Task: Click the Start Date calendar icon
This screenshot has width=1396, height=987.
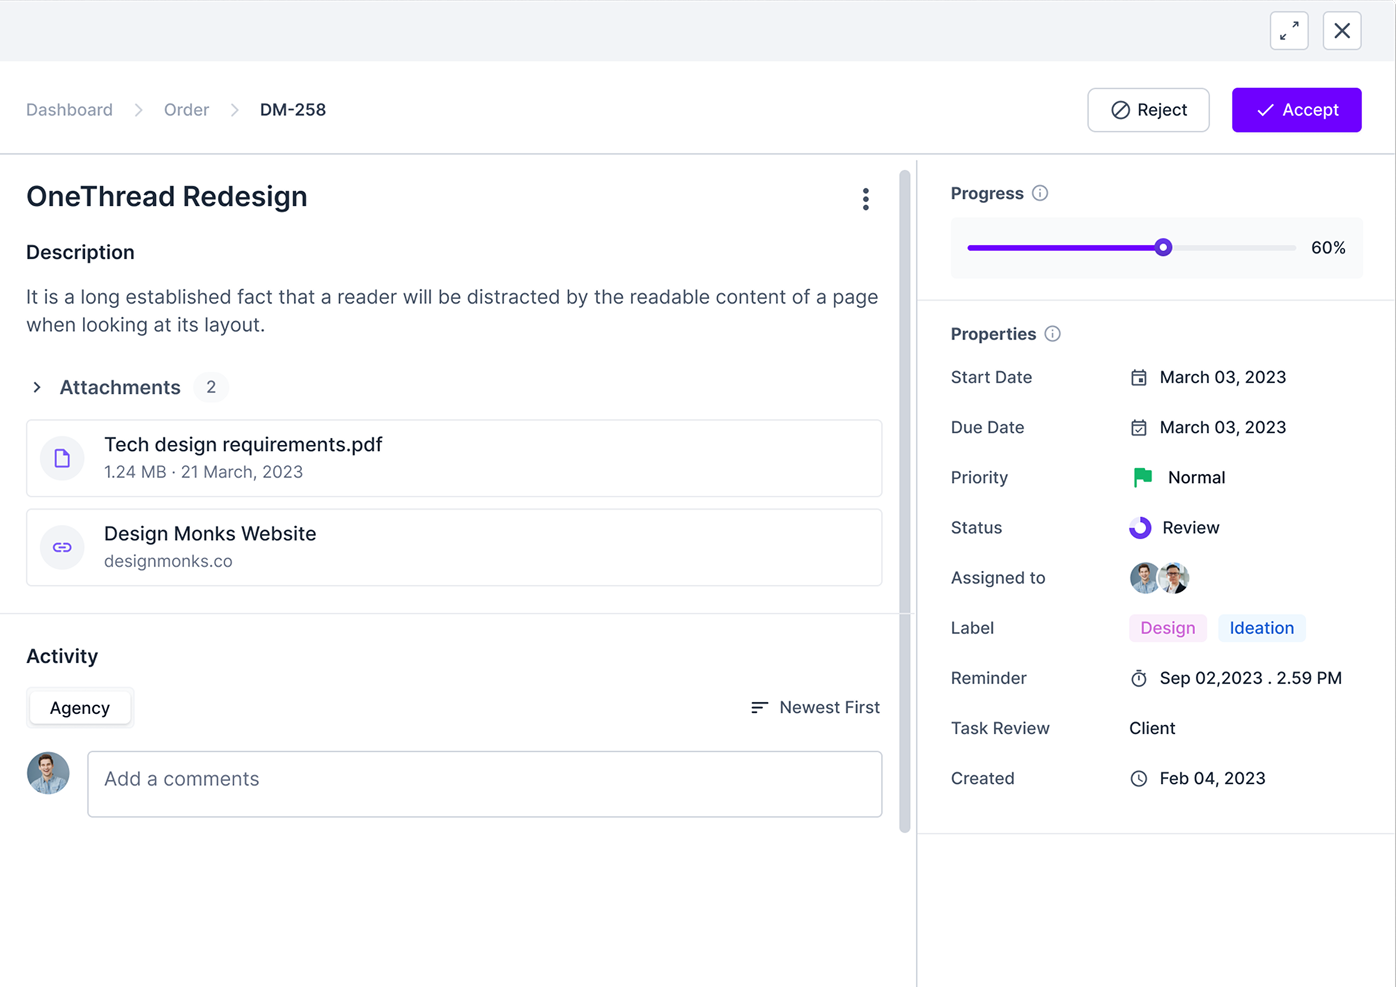Action: pyautogui.click(x=1139, y=377)
